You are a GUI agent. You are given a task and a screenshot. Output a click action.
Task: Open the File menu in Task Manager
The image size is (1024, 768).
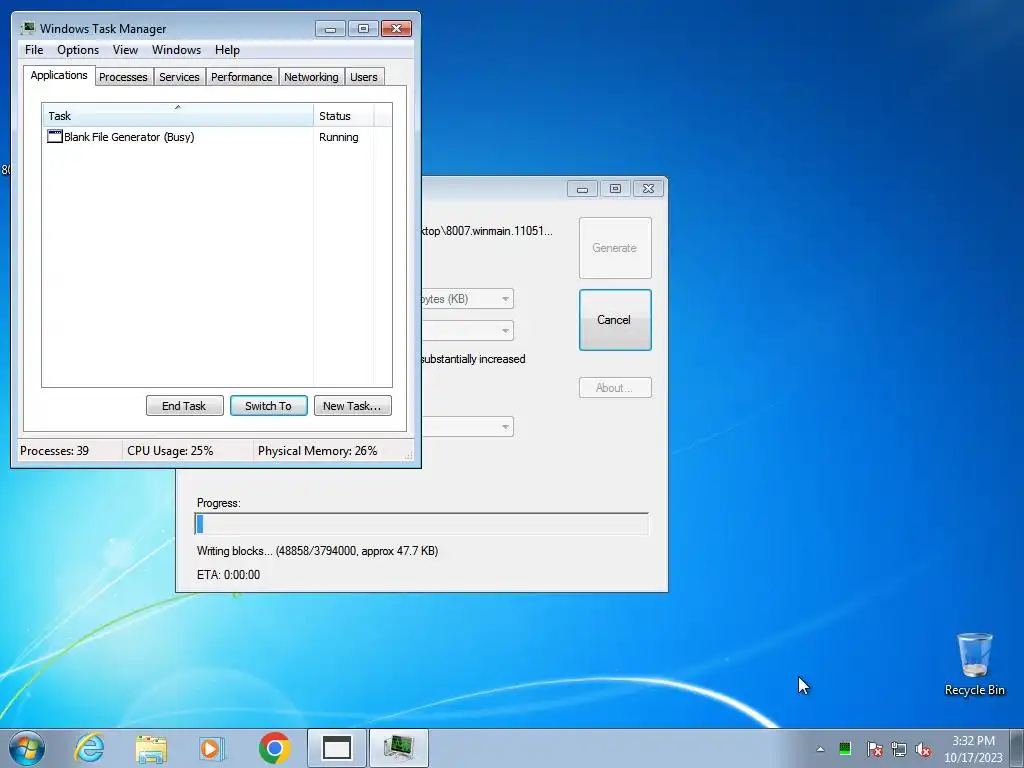(x=34, y=50)
